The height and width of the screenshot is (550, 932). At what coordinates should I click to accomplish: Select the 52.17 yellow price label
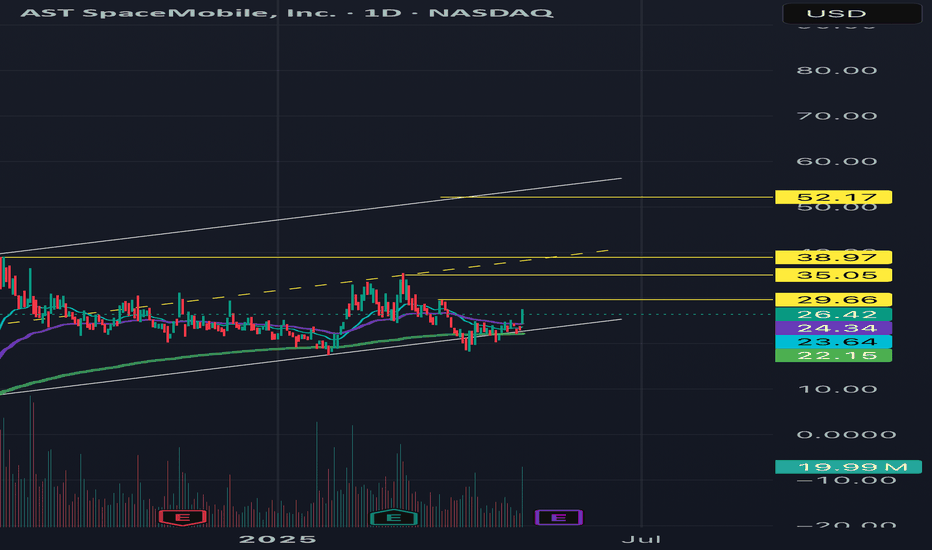pyautogui.click(x=833, y=197)
